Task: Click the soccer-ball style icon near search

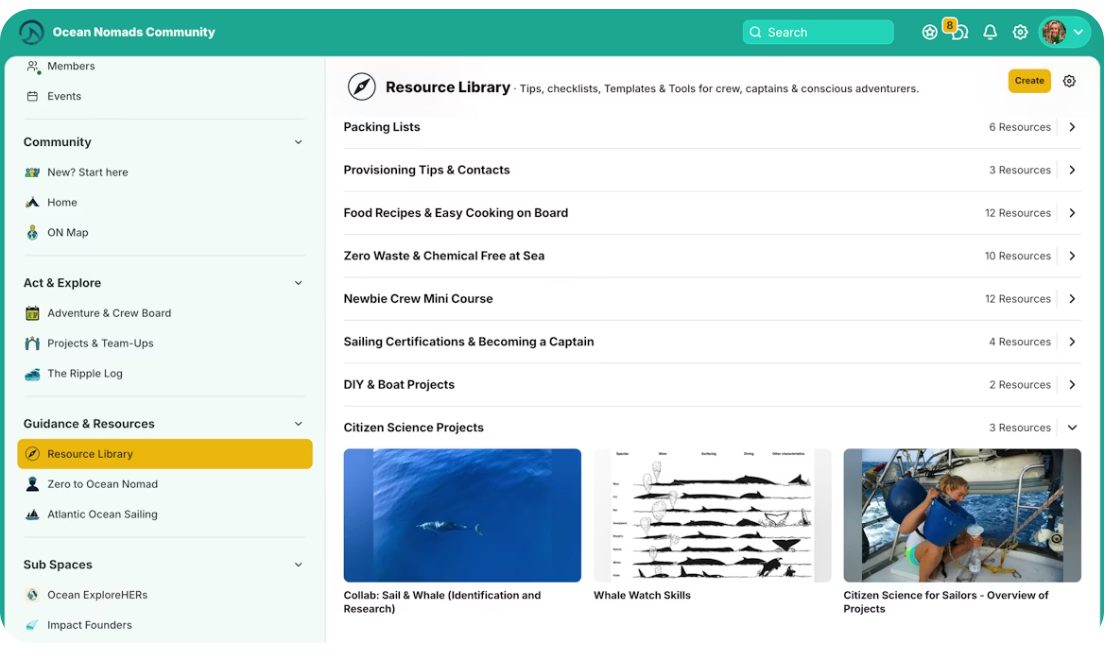Action: tap(930, 32)
